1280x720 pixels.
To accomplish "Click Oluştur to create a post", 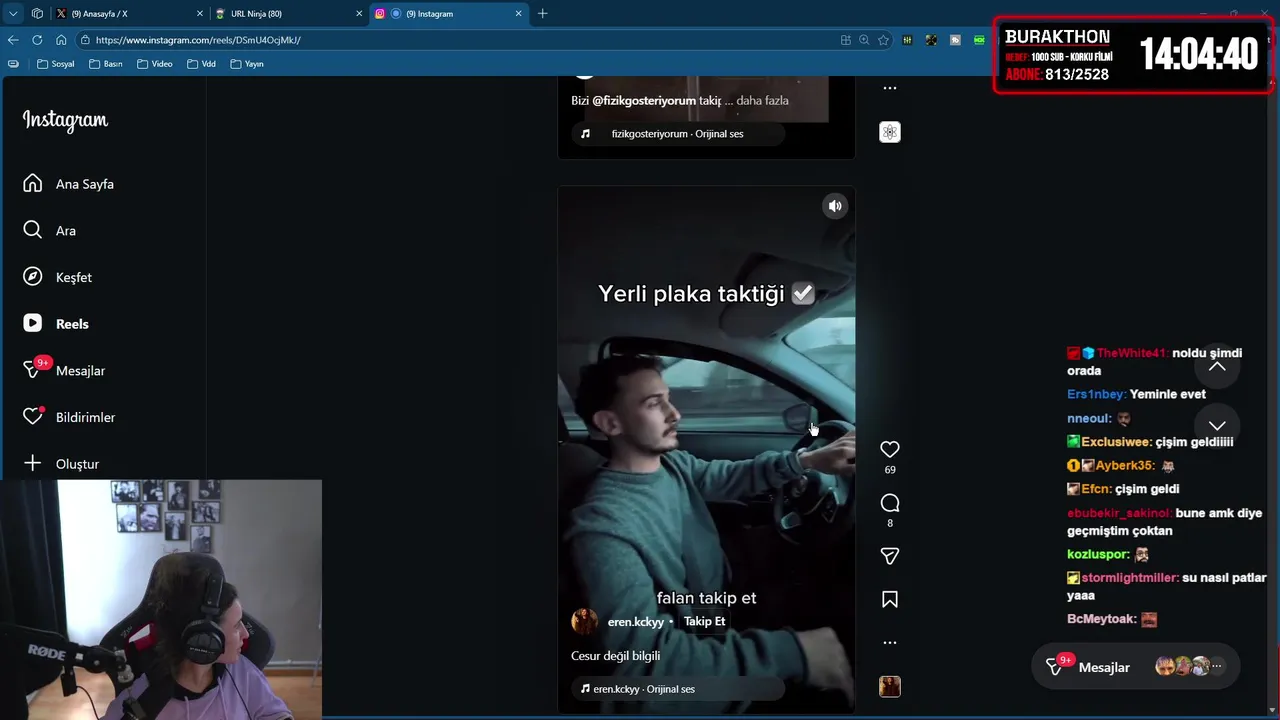I will [61, 464].
